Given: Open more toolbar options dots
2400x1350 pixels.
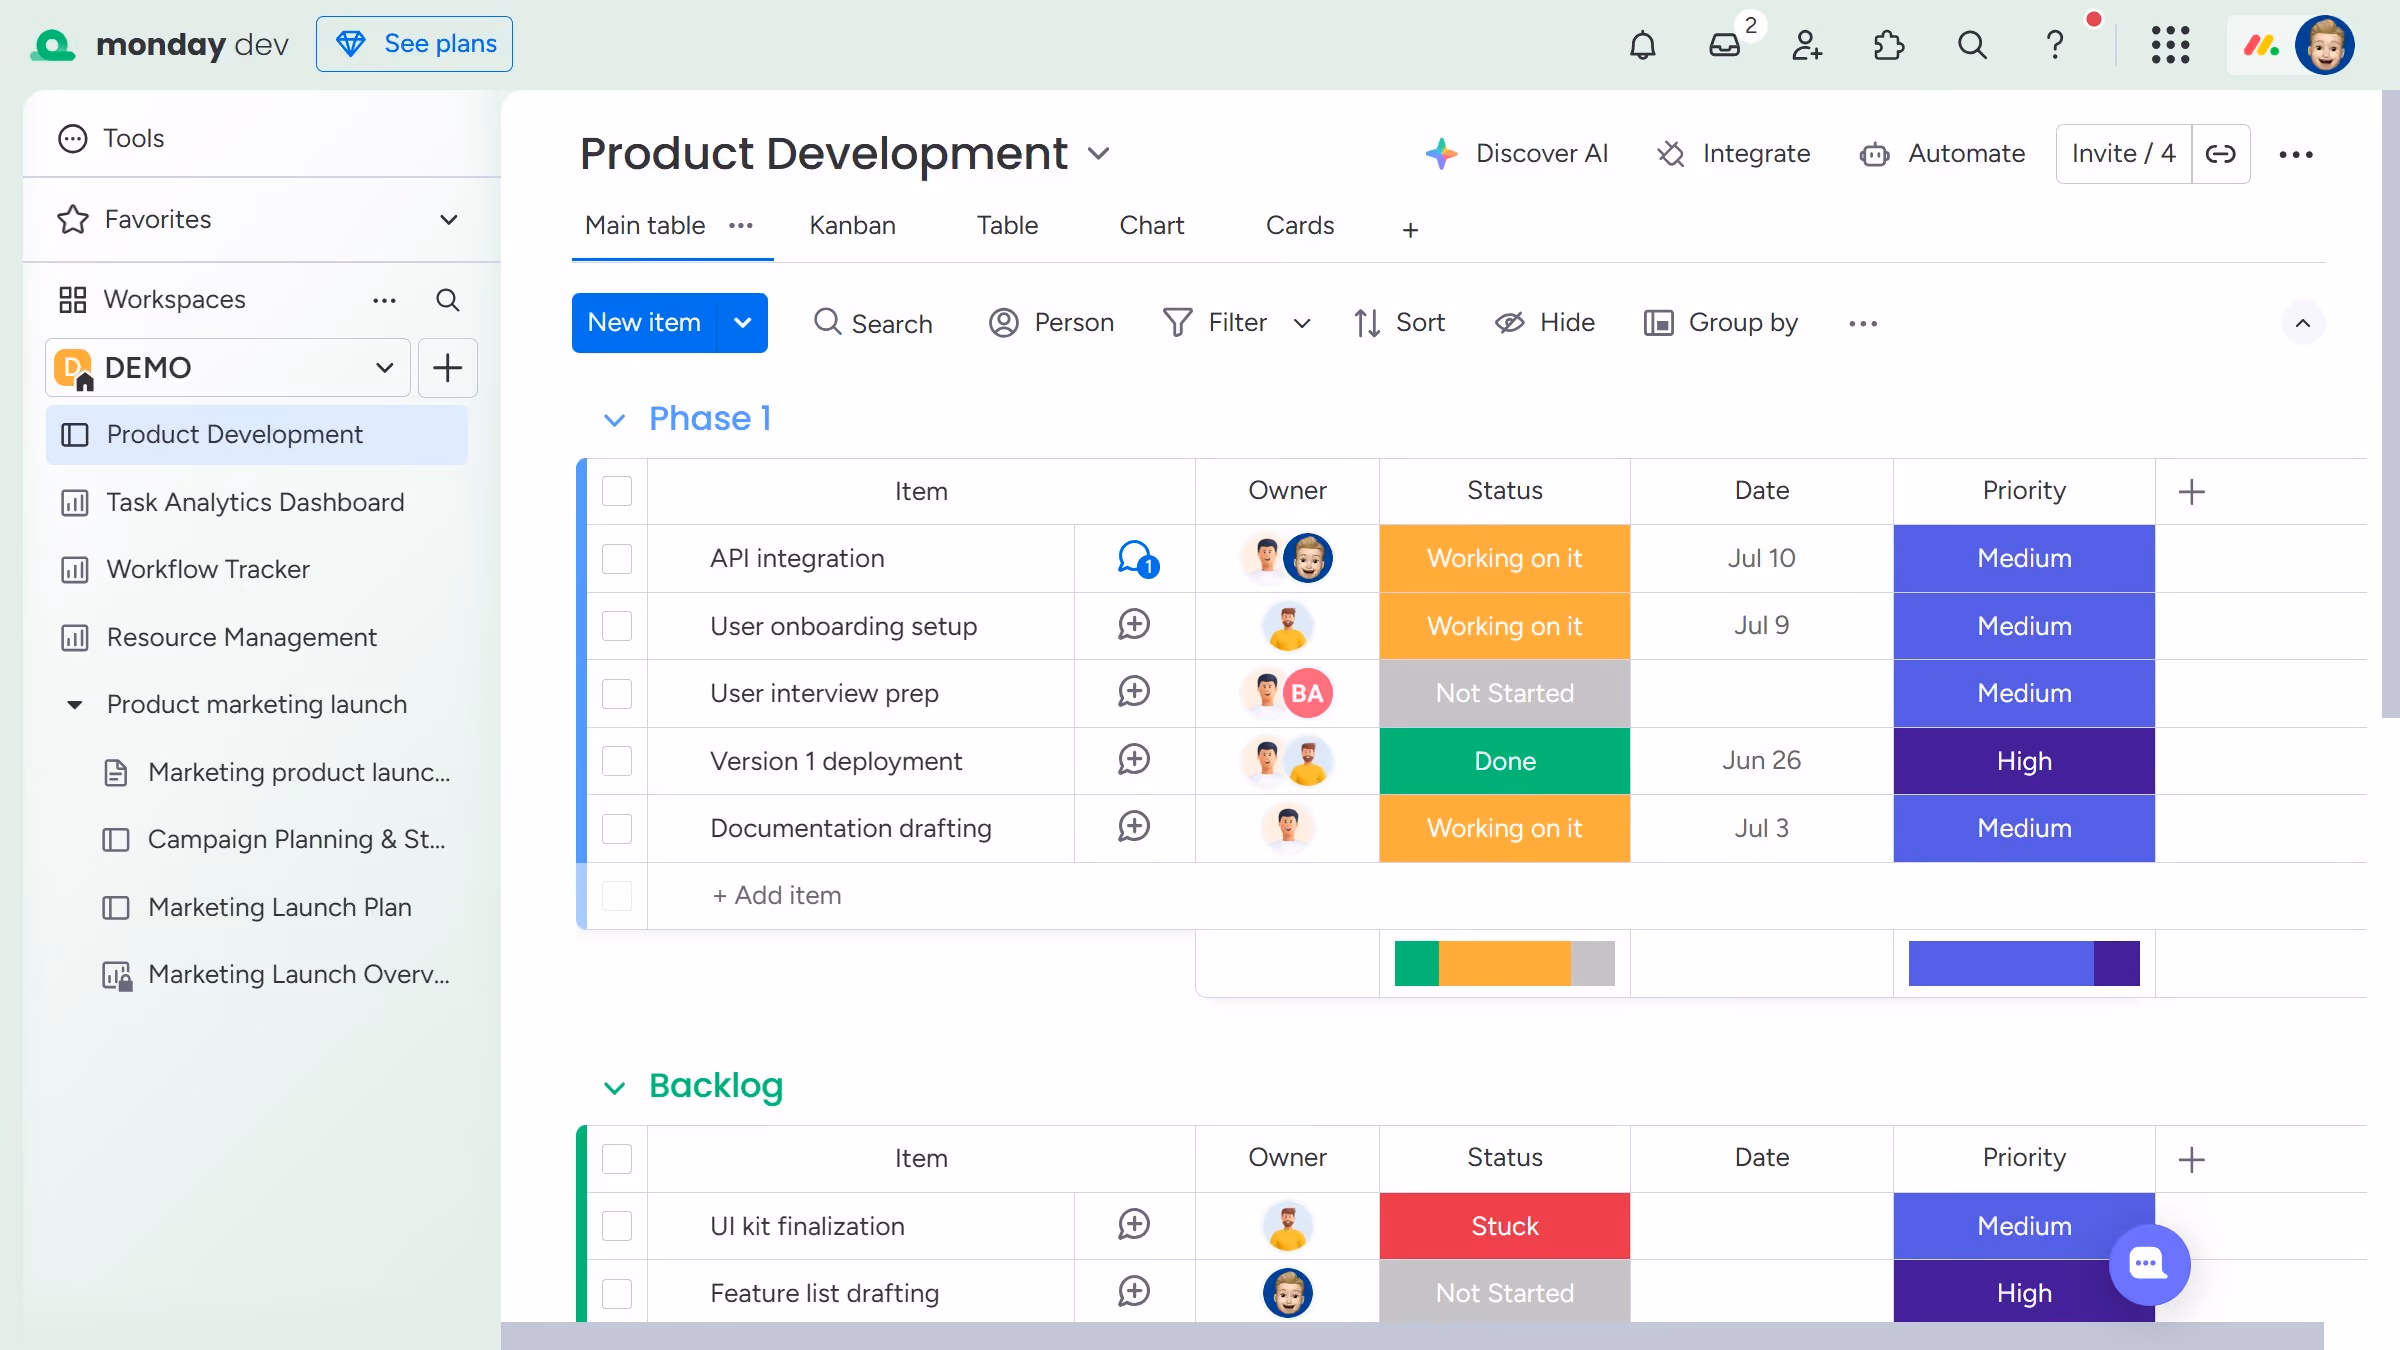Looking at the screenshot, I should tap(1863, 323).
